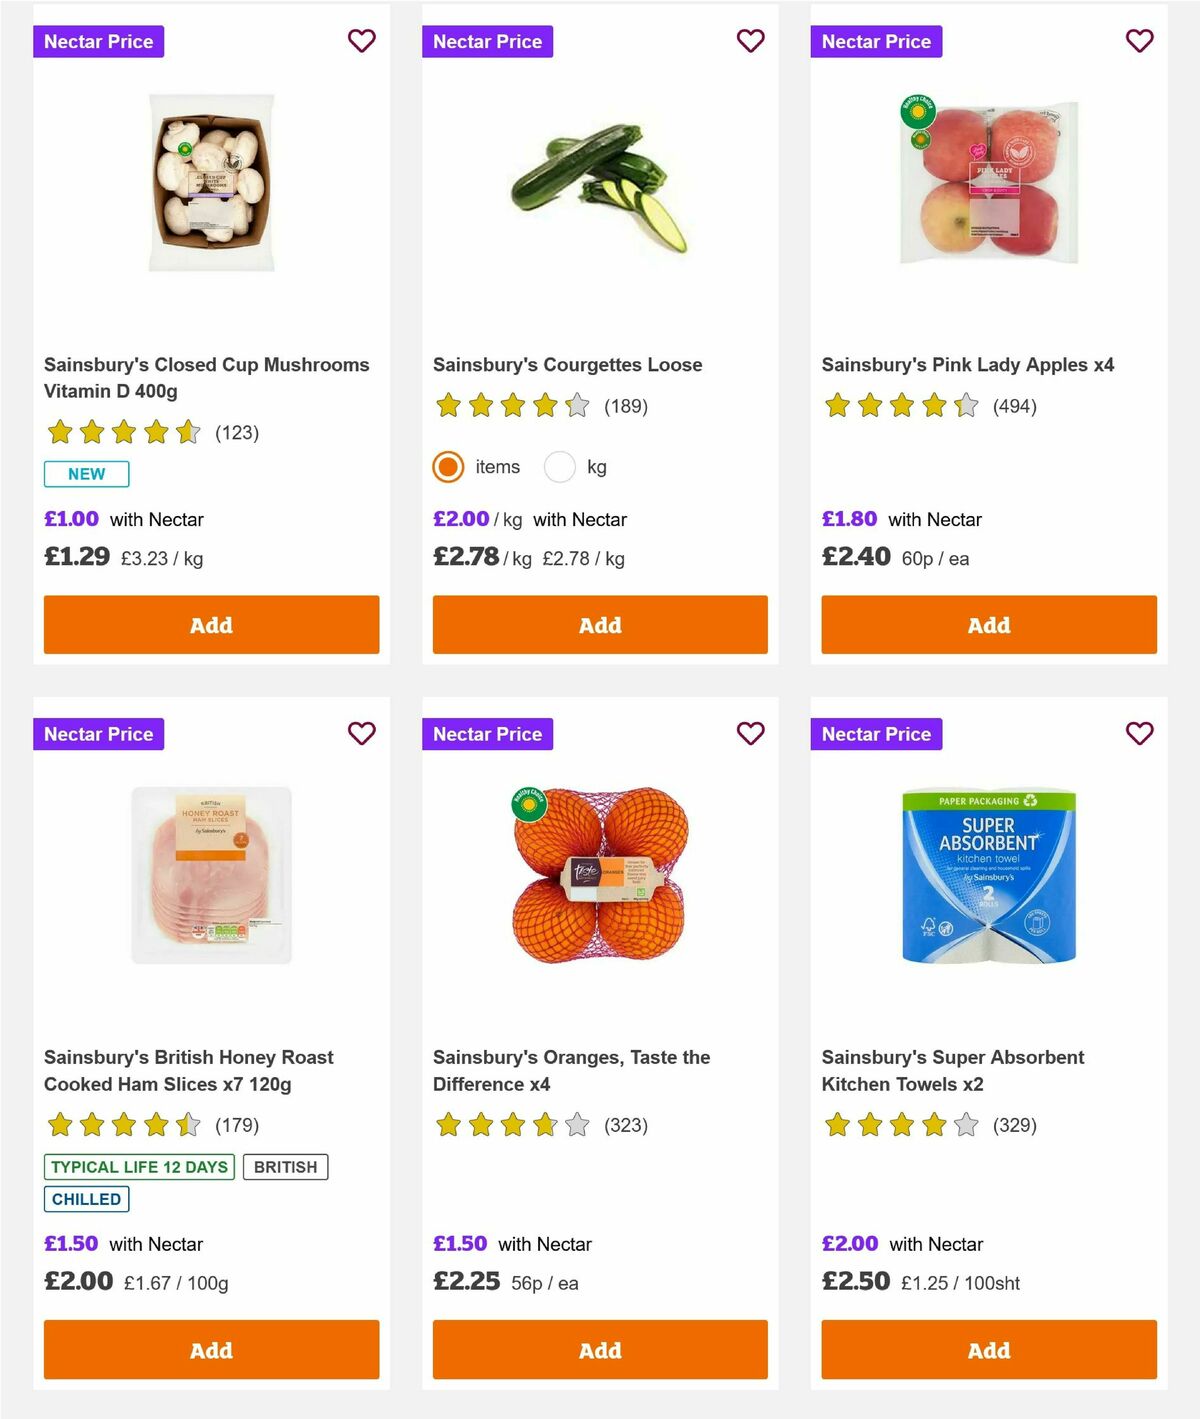This screenshot has height=1419, width=1200.
Task: Click the oranges product image thumbnail
Action: (x=599, y=873)
